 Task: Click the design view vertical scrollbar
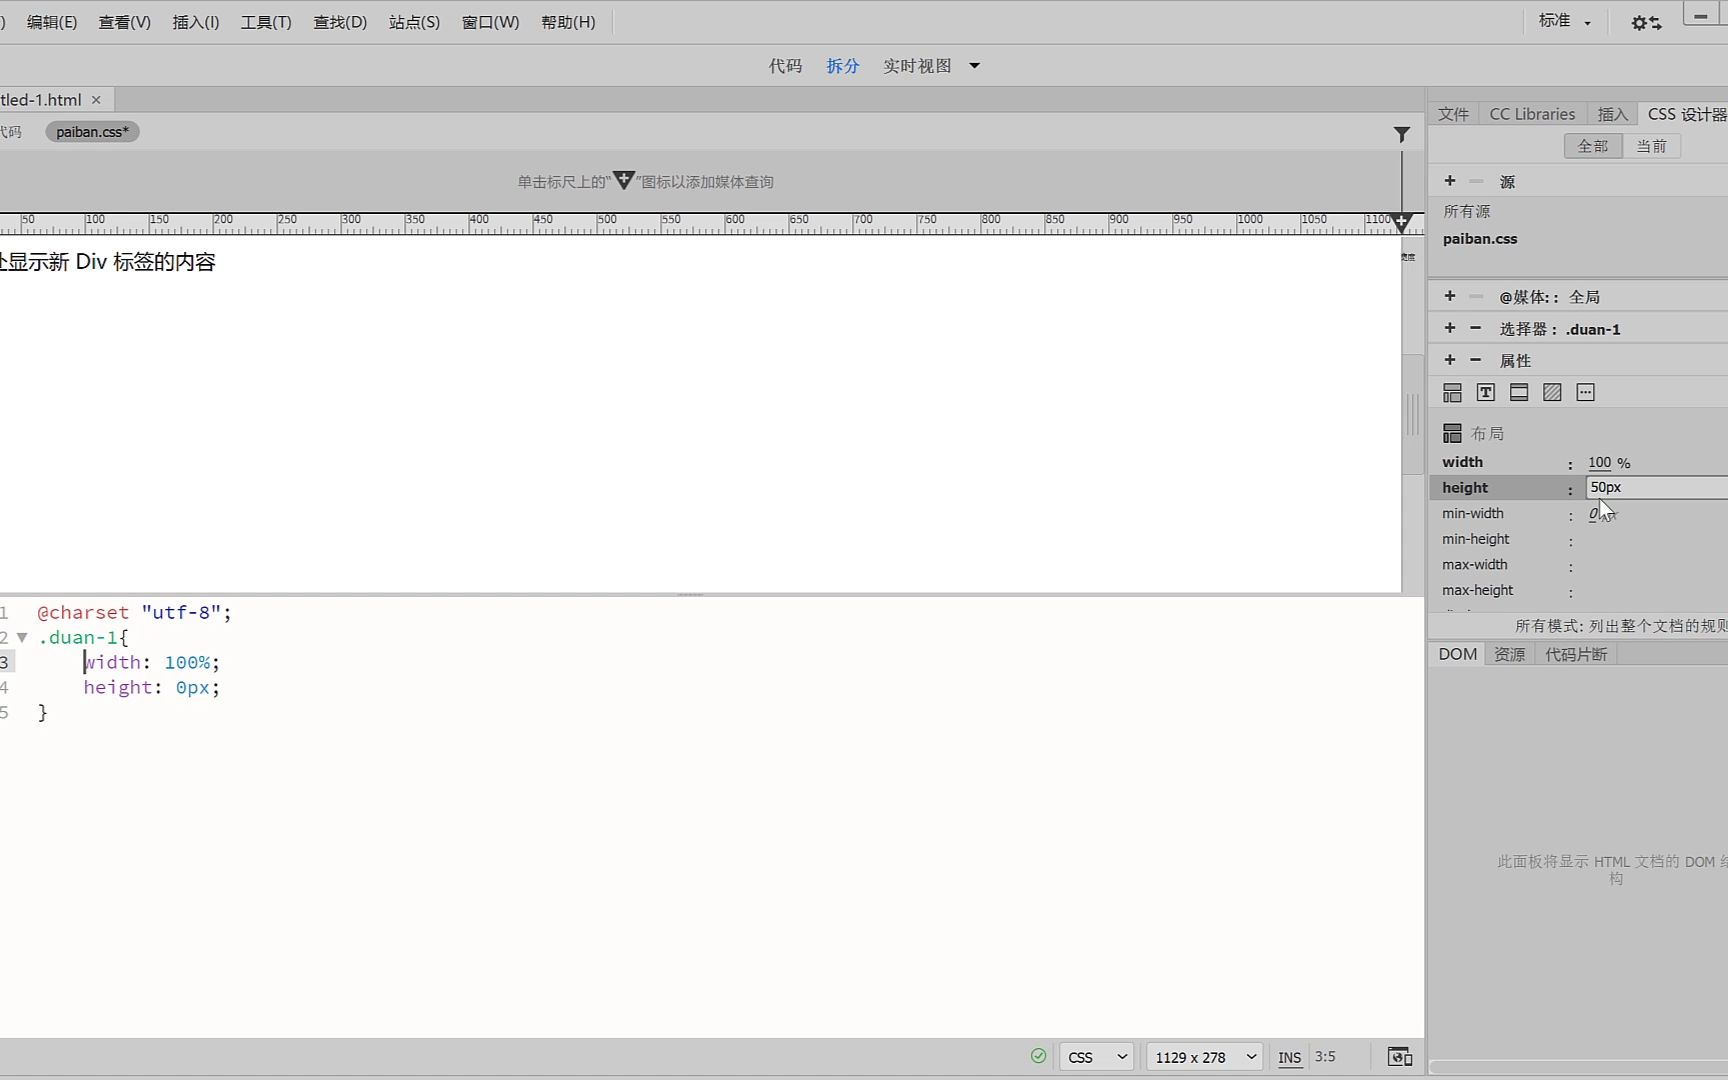tap(1412, 414)
